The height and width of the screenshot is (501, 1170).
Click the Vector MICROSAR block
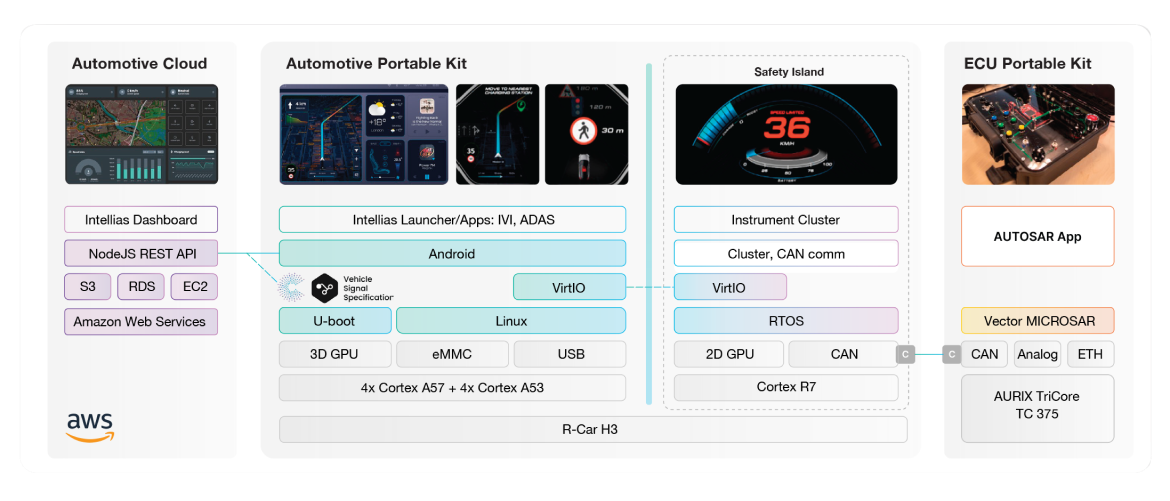[1037, 321]
